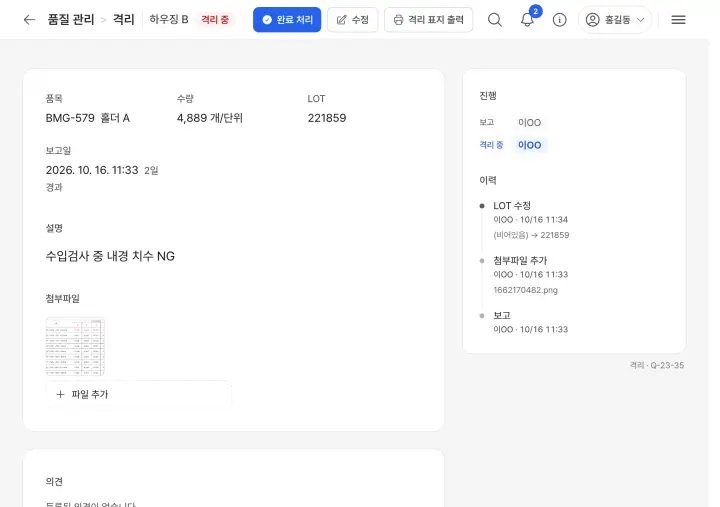Select the 격리 breadcrumb item
Screen dimensions: 720x507
(x=124, y=19)
